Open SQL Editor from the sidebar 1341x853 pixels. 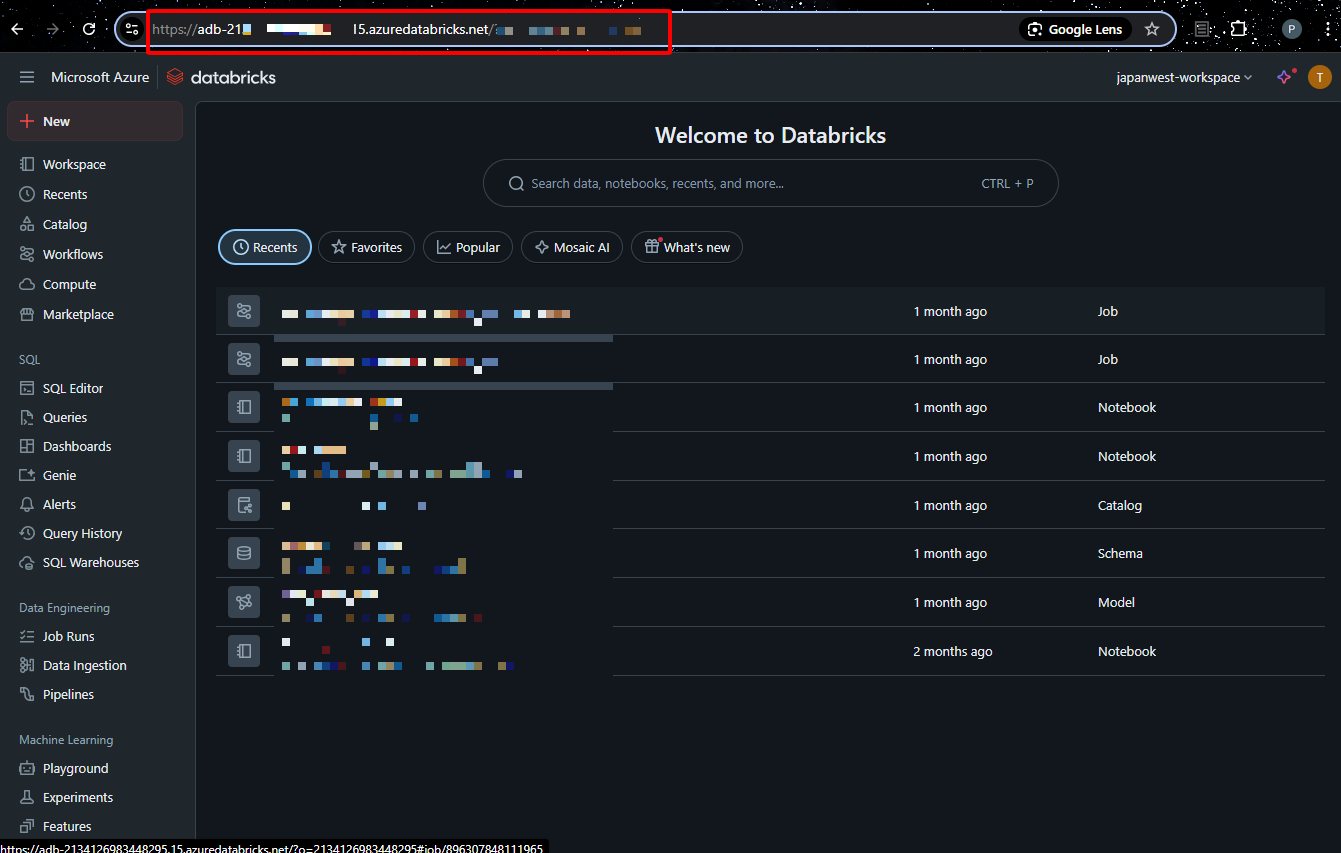73,388
